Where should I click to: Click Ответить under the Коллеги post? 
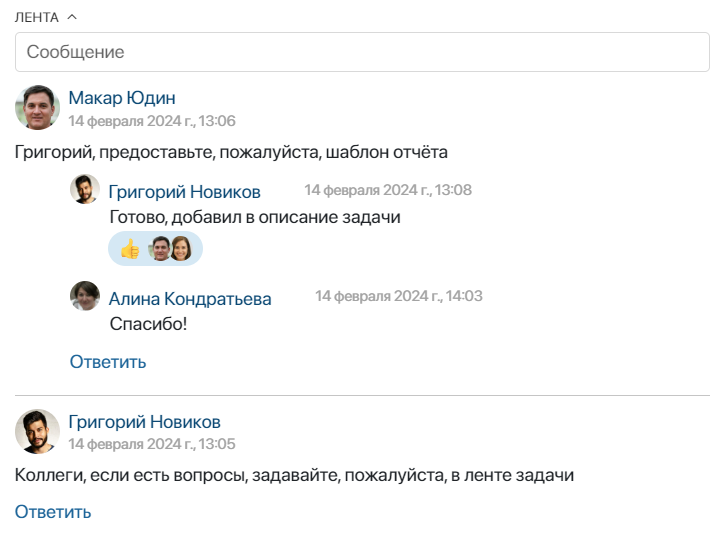(x=53, y=512)
